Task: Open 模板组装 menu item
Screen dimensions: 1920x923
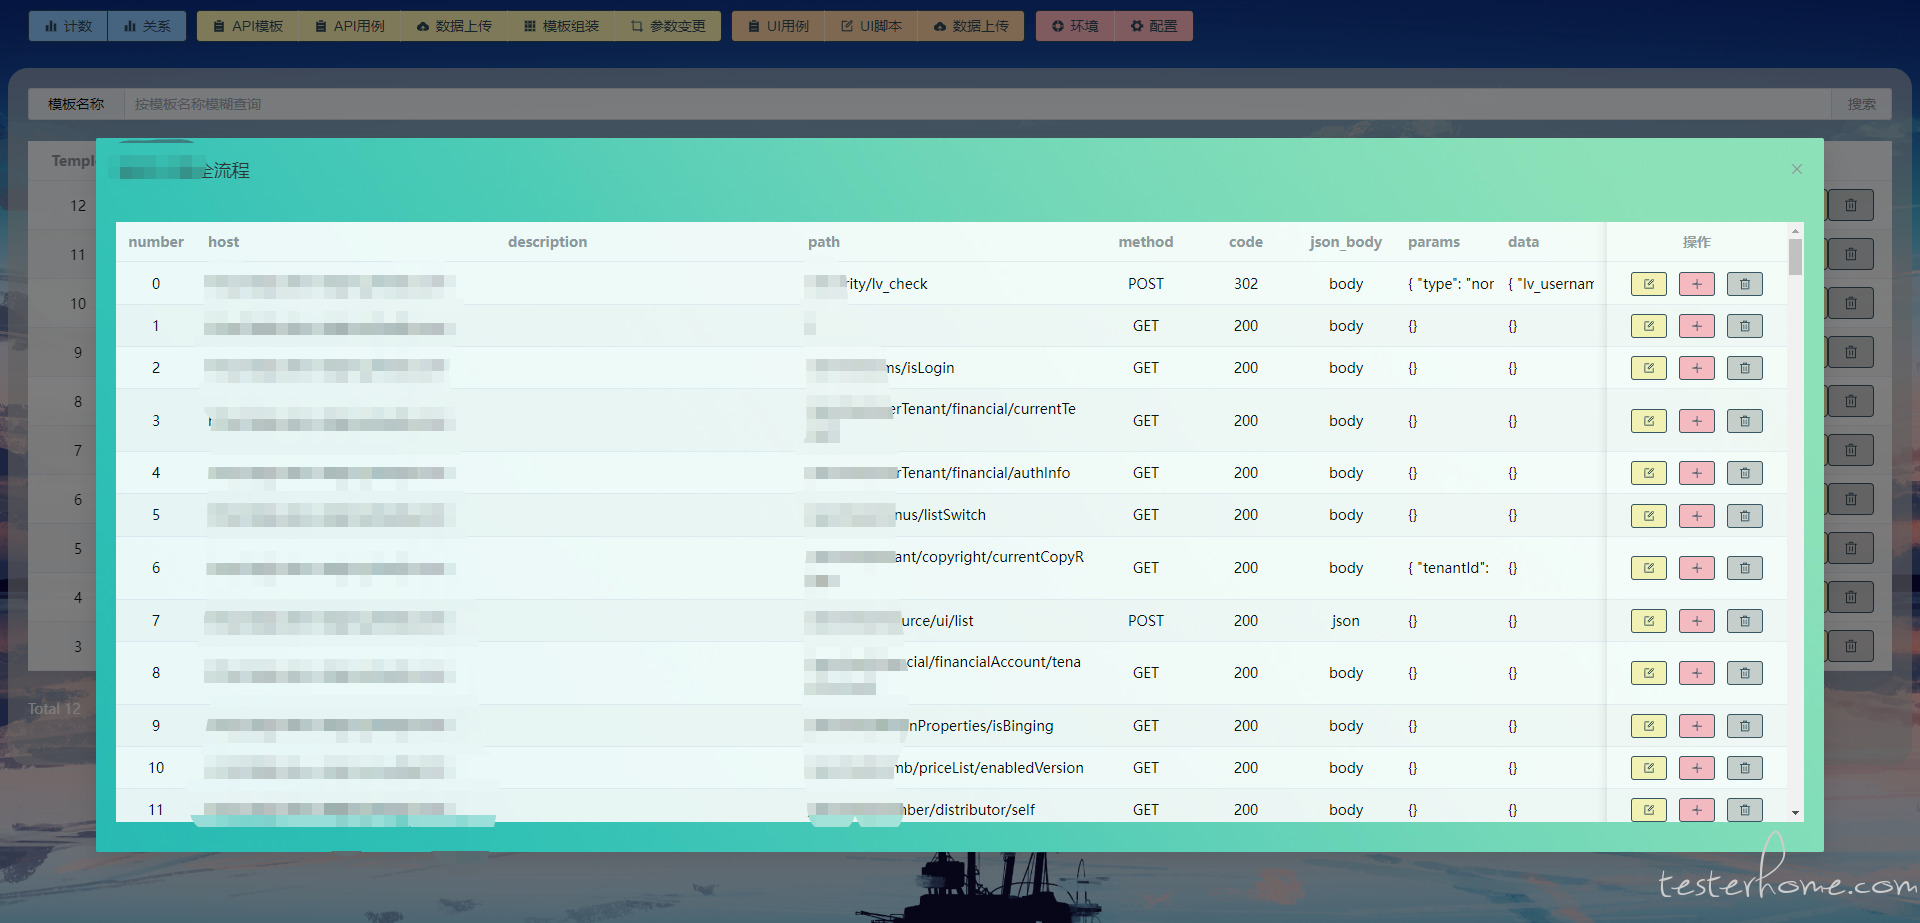Action: tap(561, 26)
